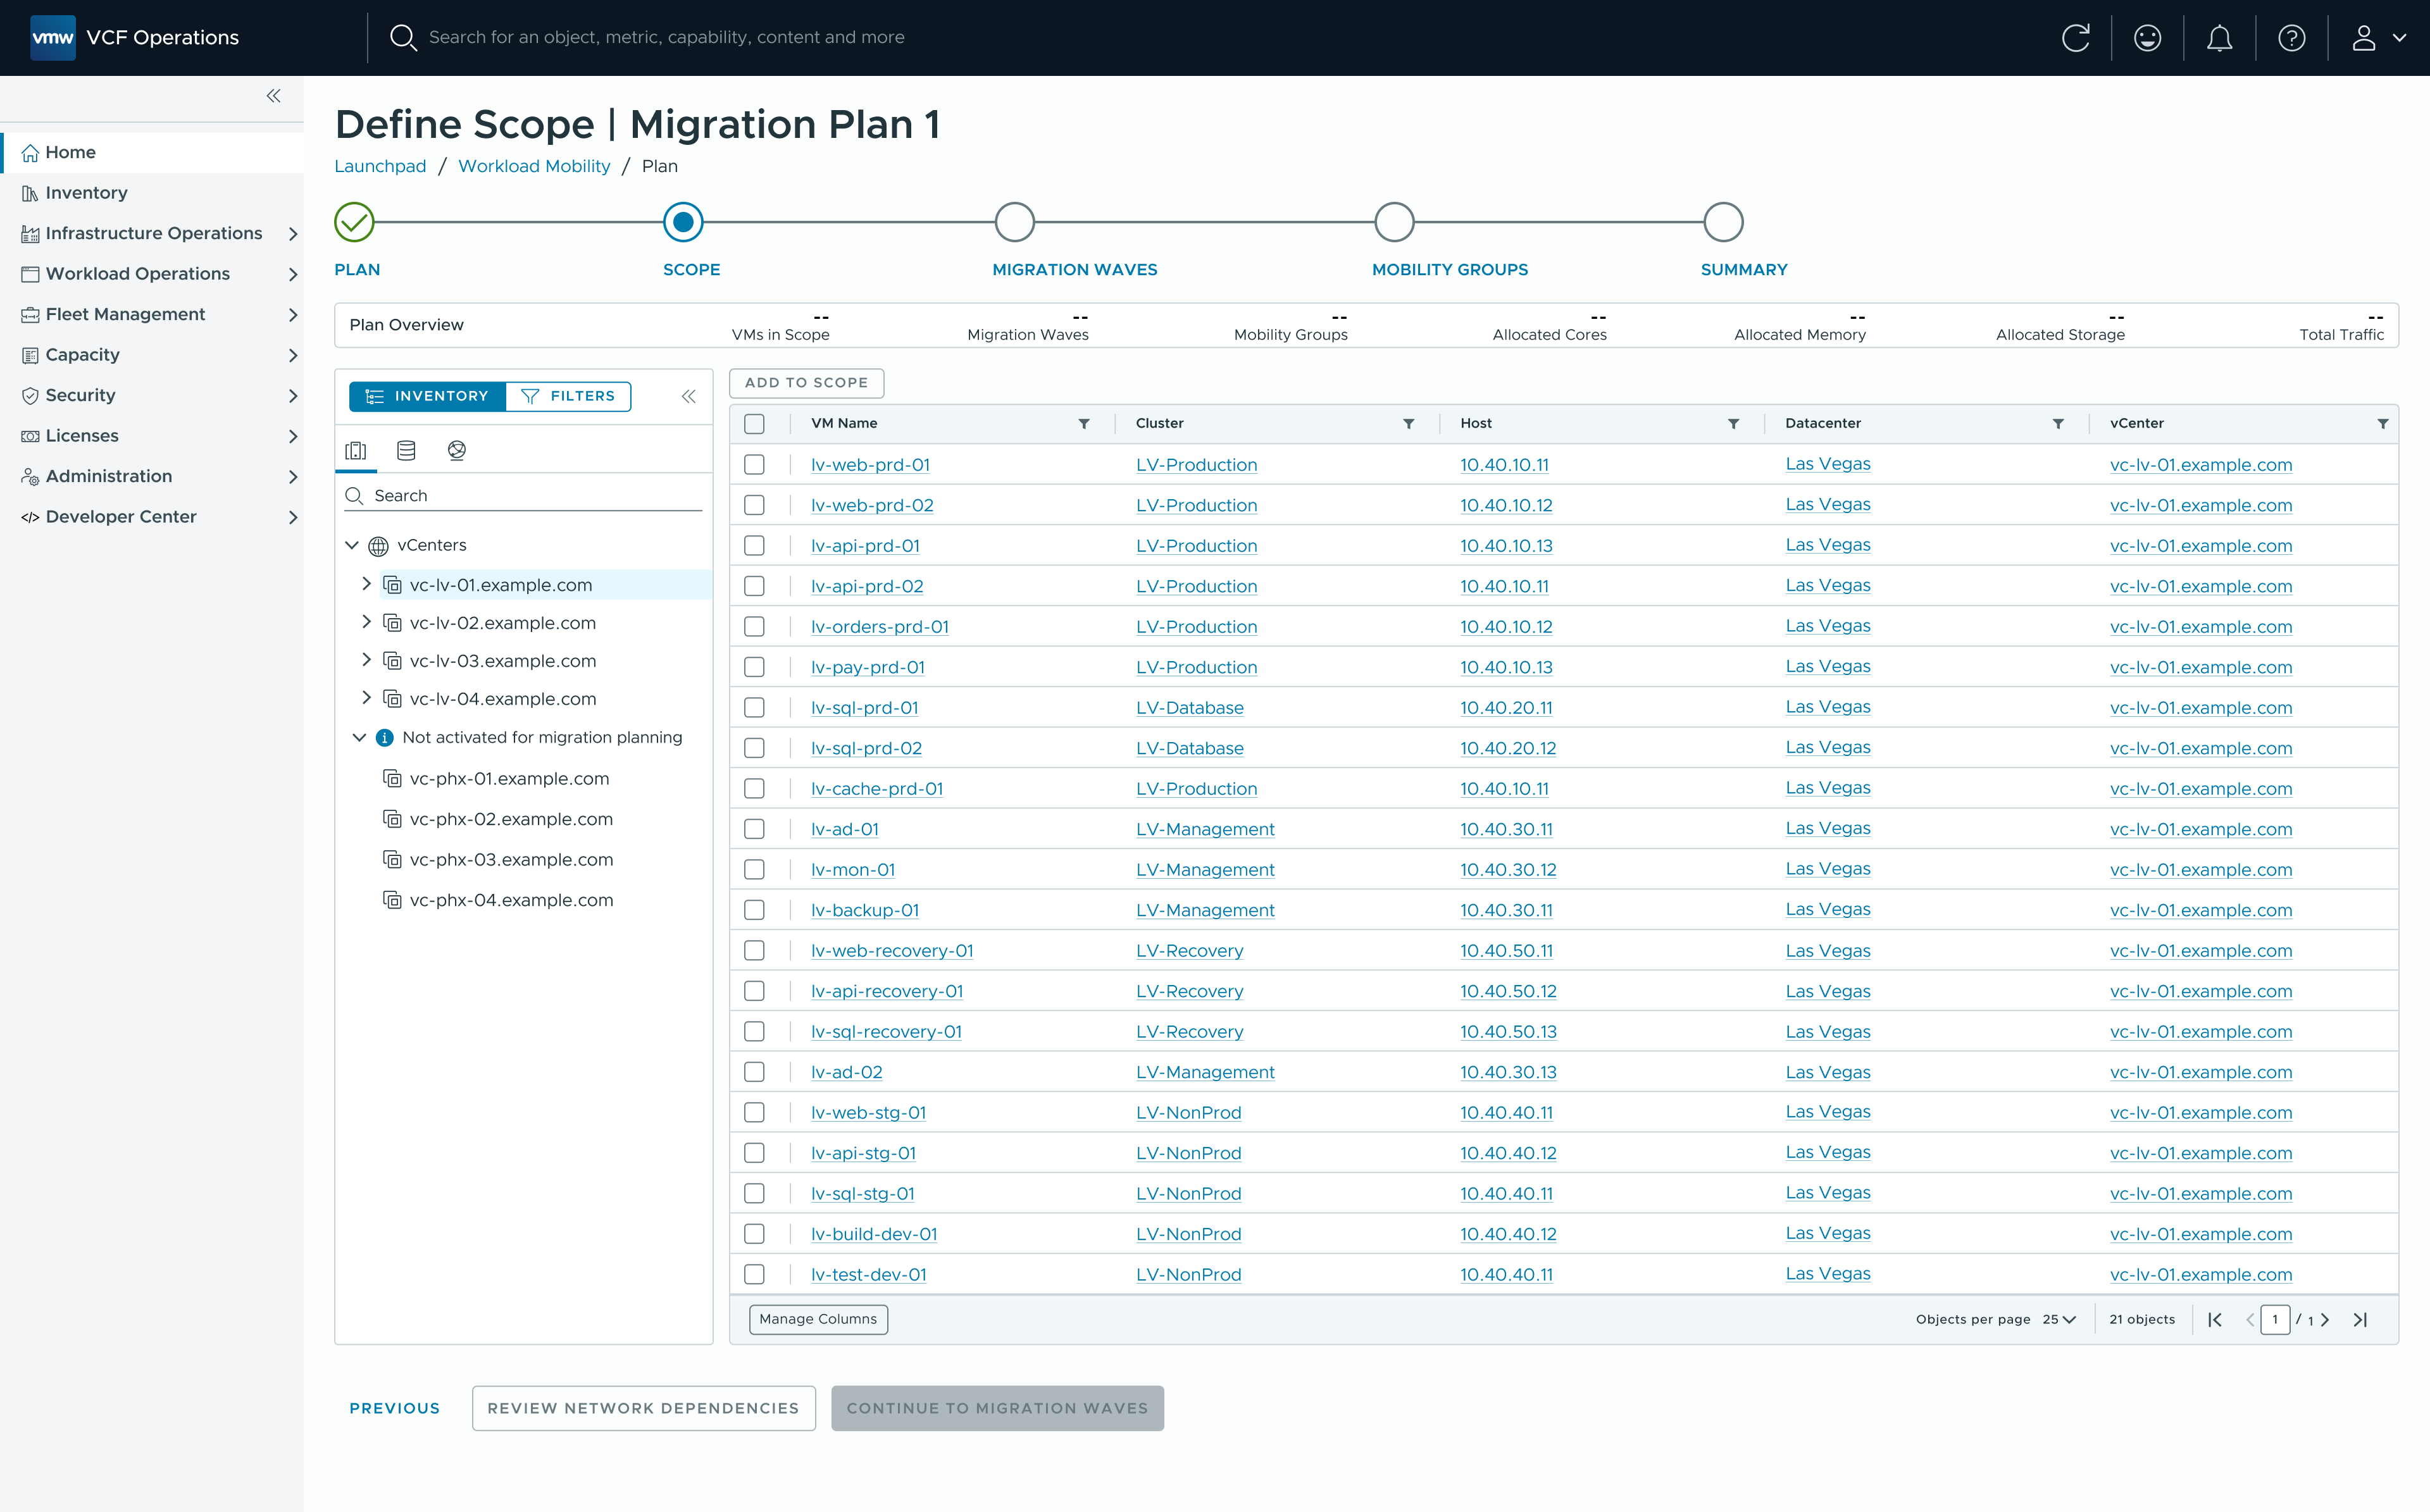Click the inventory Search field

pos(523,496)
